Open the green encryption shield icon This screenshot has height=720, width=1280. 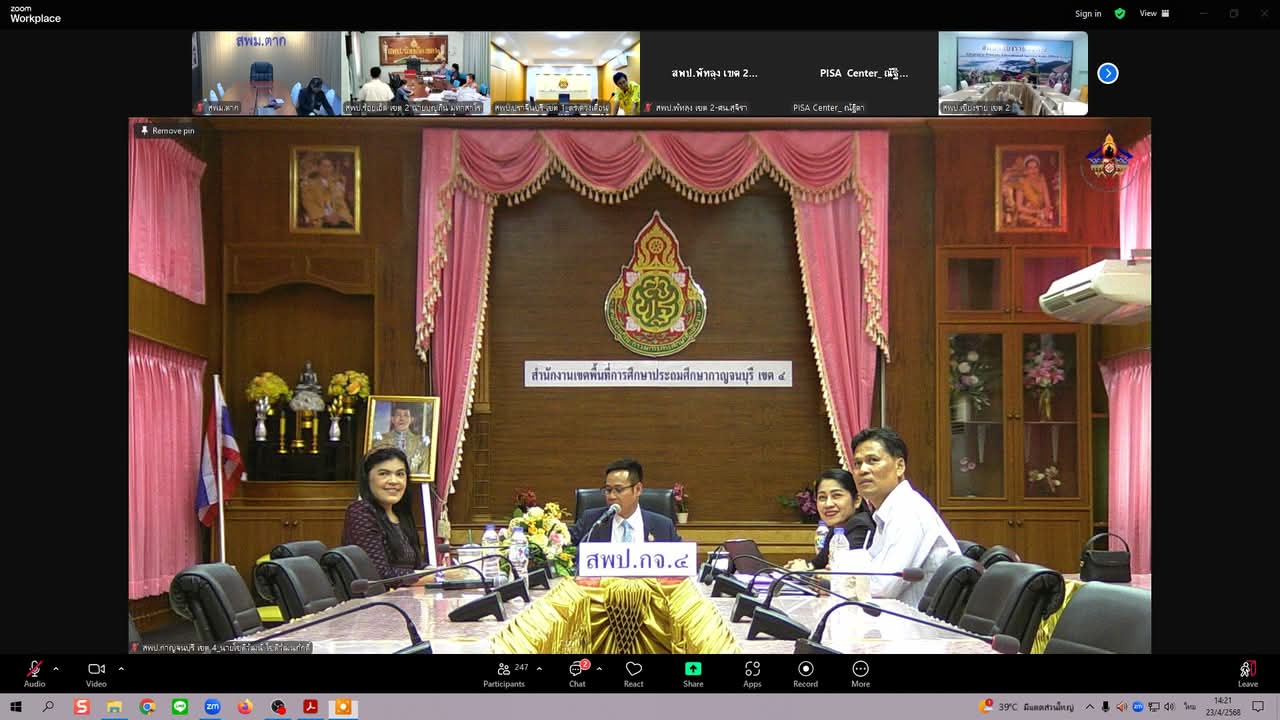pos(1120,13)
